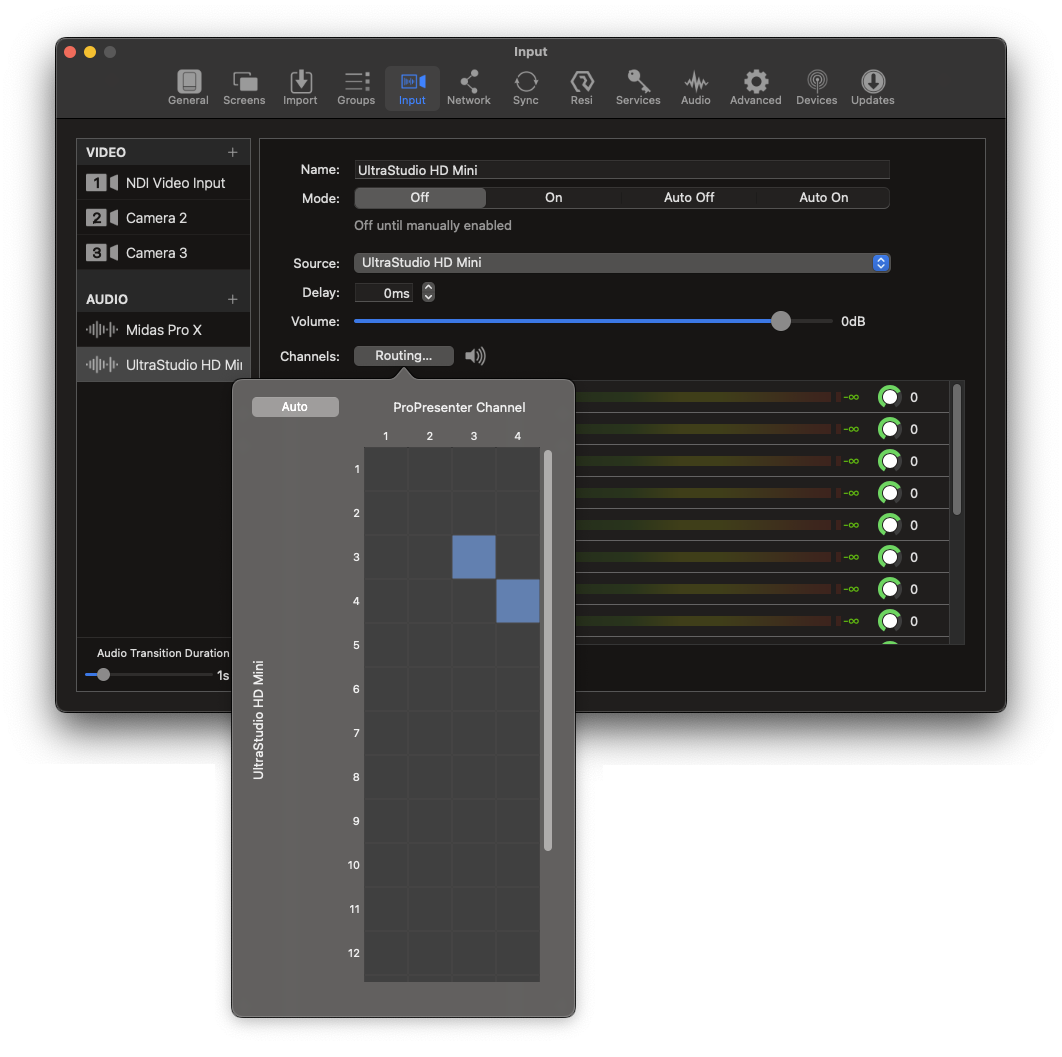Image resolution: width=1062 pixels, height=1057 pixels.
Task: Enable routing cell input 1 to channel 2
Action: tap(430, 469)
